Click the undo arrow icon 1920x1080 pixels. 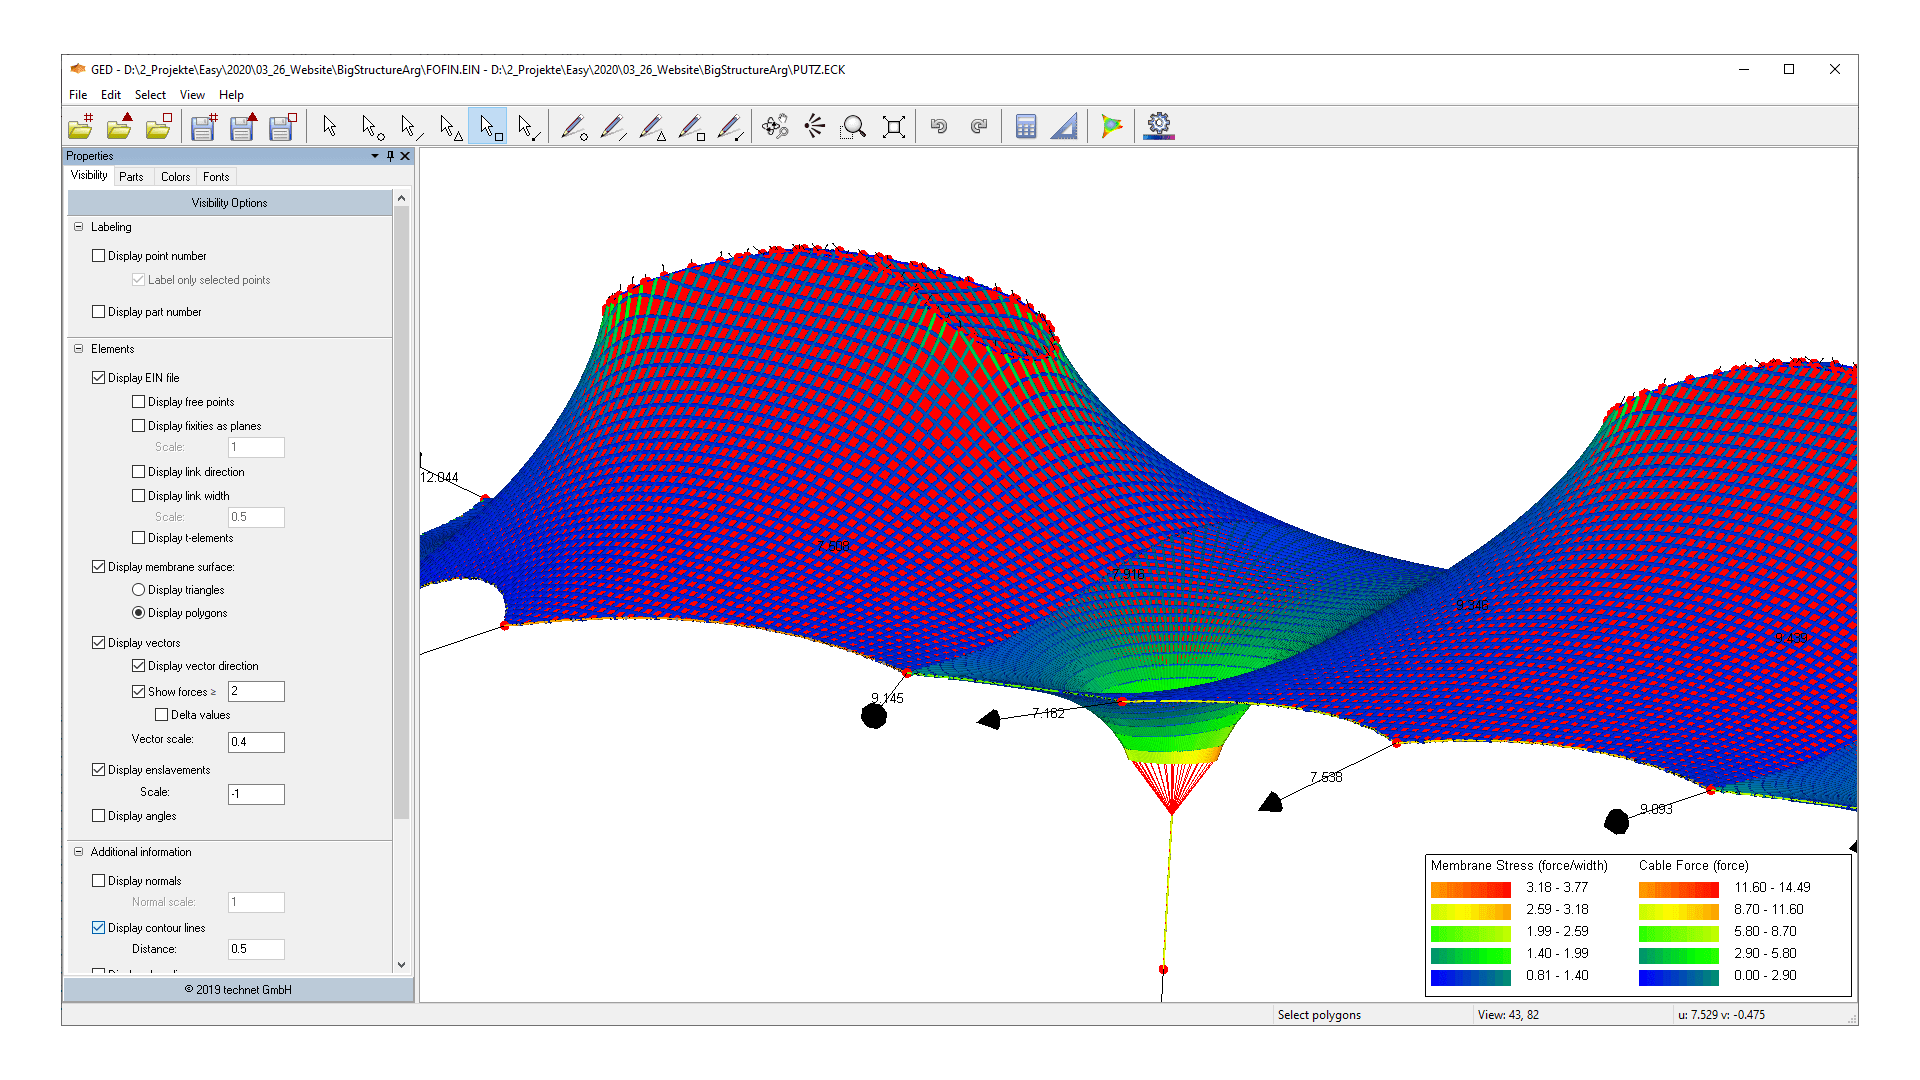click(x=938, y=127)
